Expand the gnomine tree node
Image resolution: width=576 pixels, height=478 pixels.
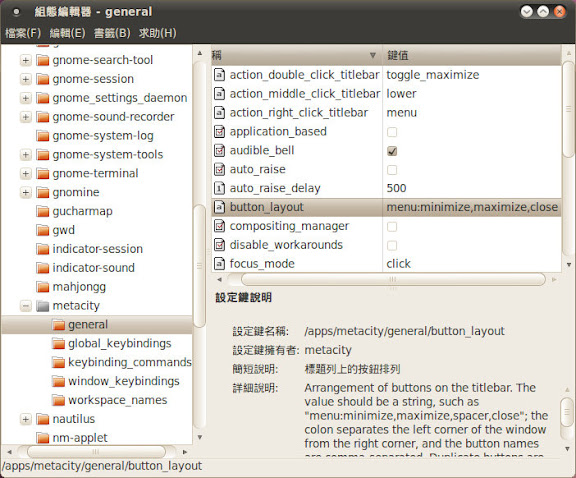(25, 193)
